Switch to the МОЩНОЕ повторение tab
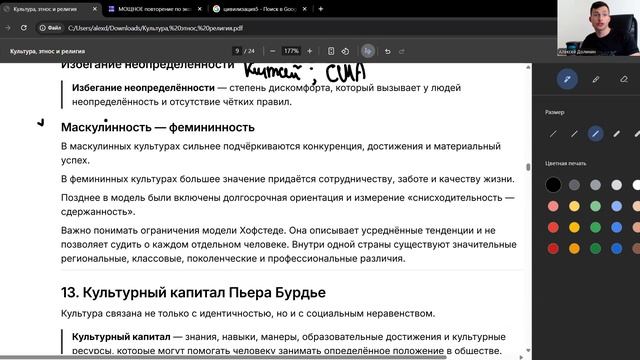This screenshot has height=360, width=640. [155, 9]
